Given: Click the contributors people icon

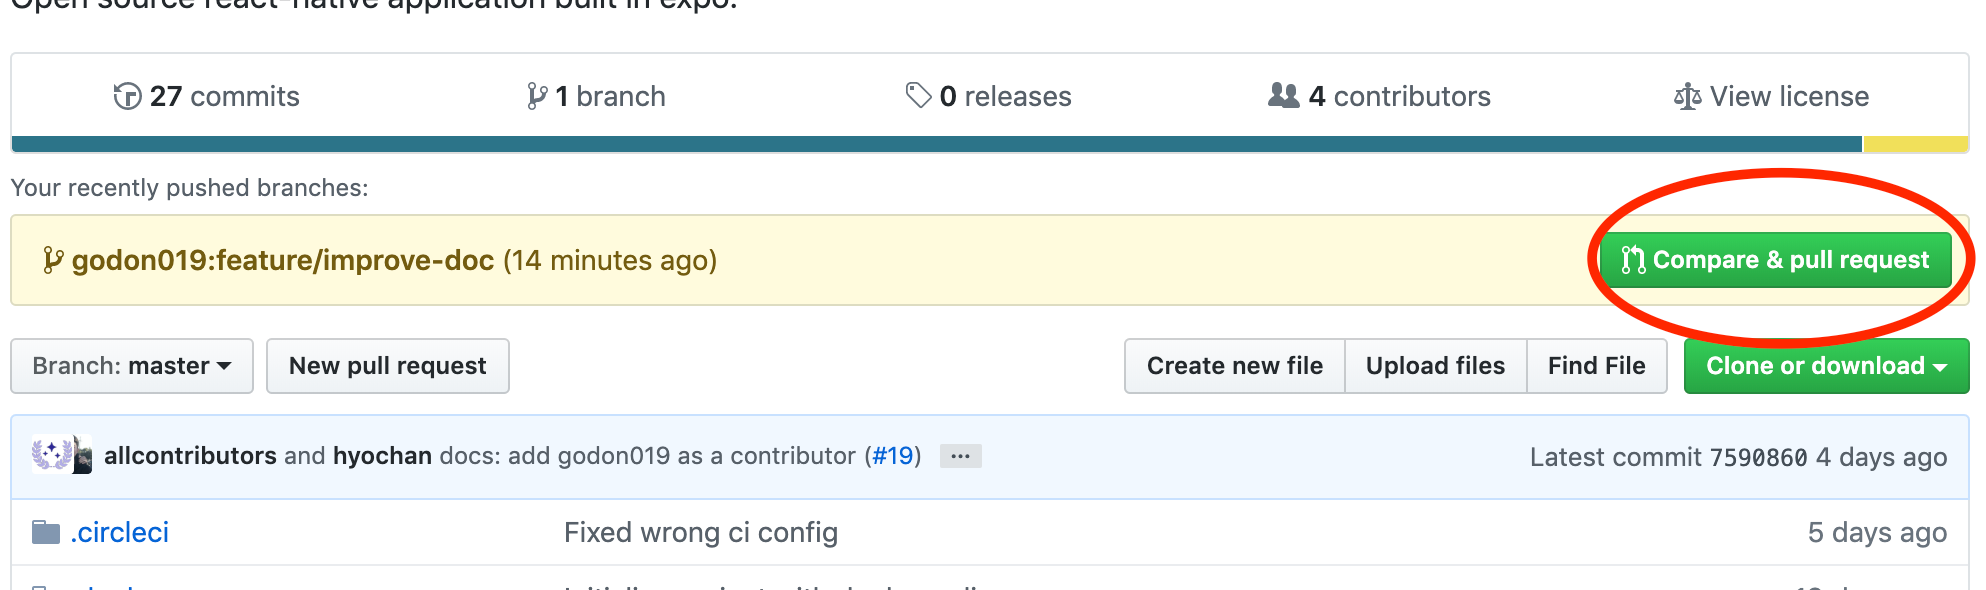Looking at the screenshot, I should [x=1283, y=95].
